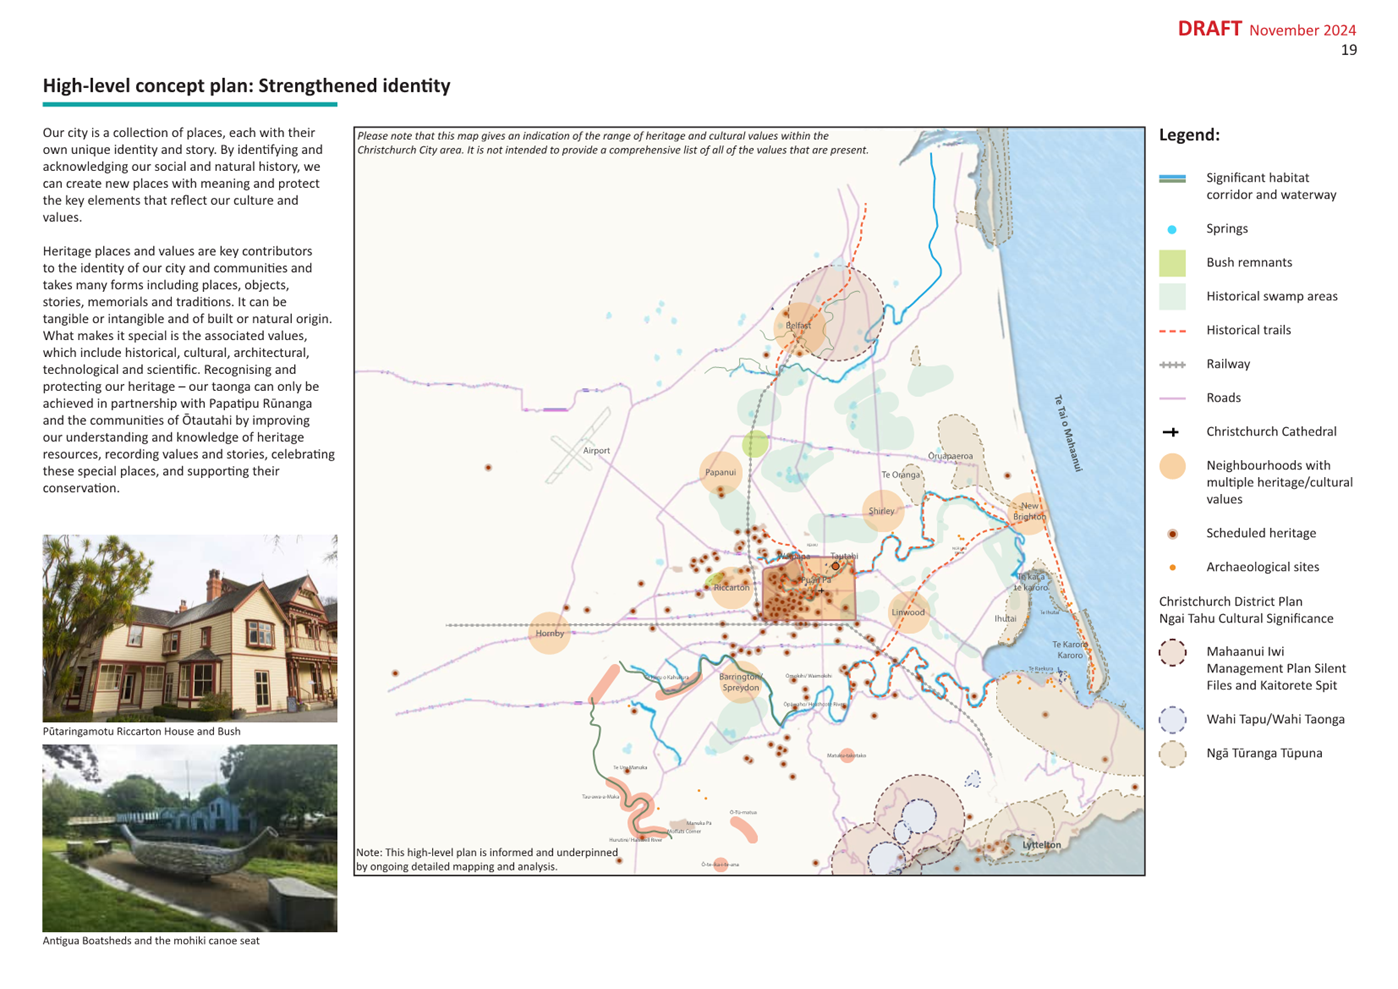The width and height of the screenshot is (1398, 989).
Task: Click the Papanui neighbourhood circle on map
Action: click(x=721, y=472)
